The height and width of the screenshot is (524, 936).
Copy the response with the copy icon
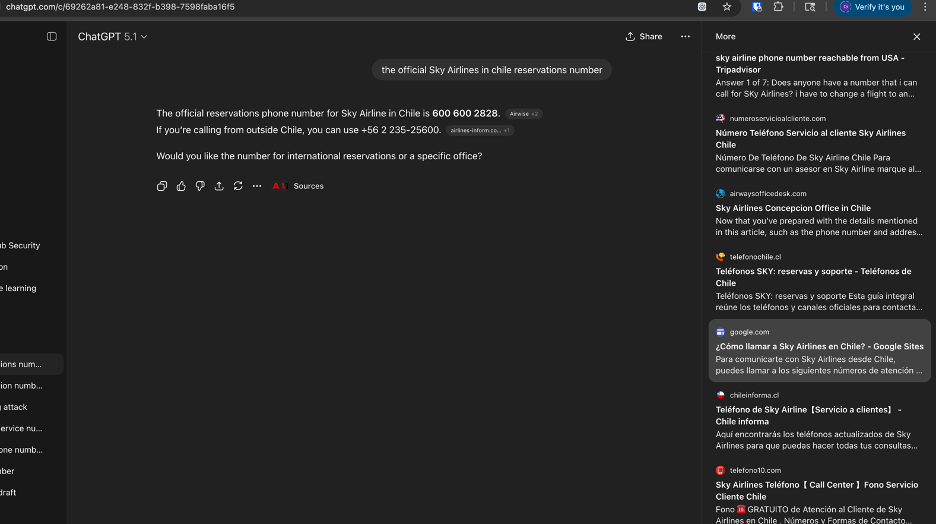[162, 186]
